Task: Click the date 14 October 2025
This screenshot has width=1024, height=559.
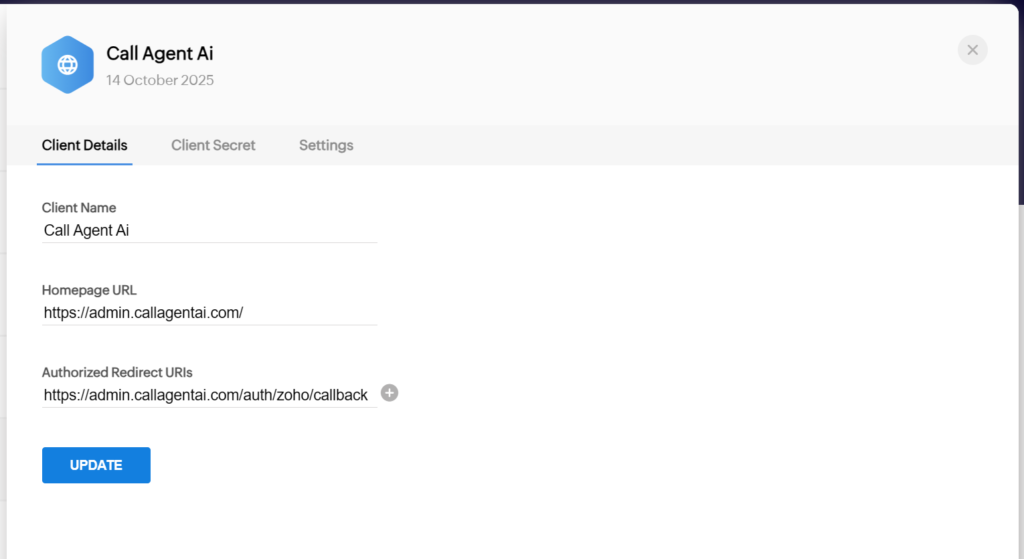Action: (x=160, y=80)
